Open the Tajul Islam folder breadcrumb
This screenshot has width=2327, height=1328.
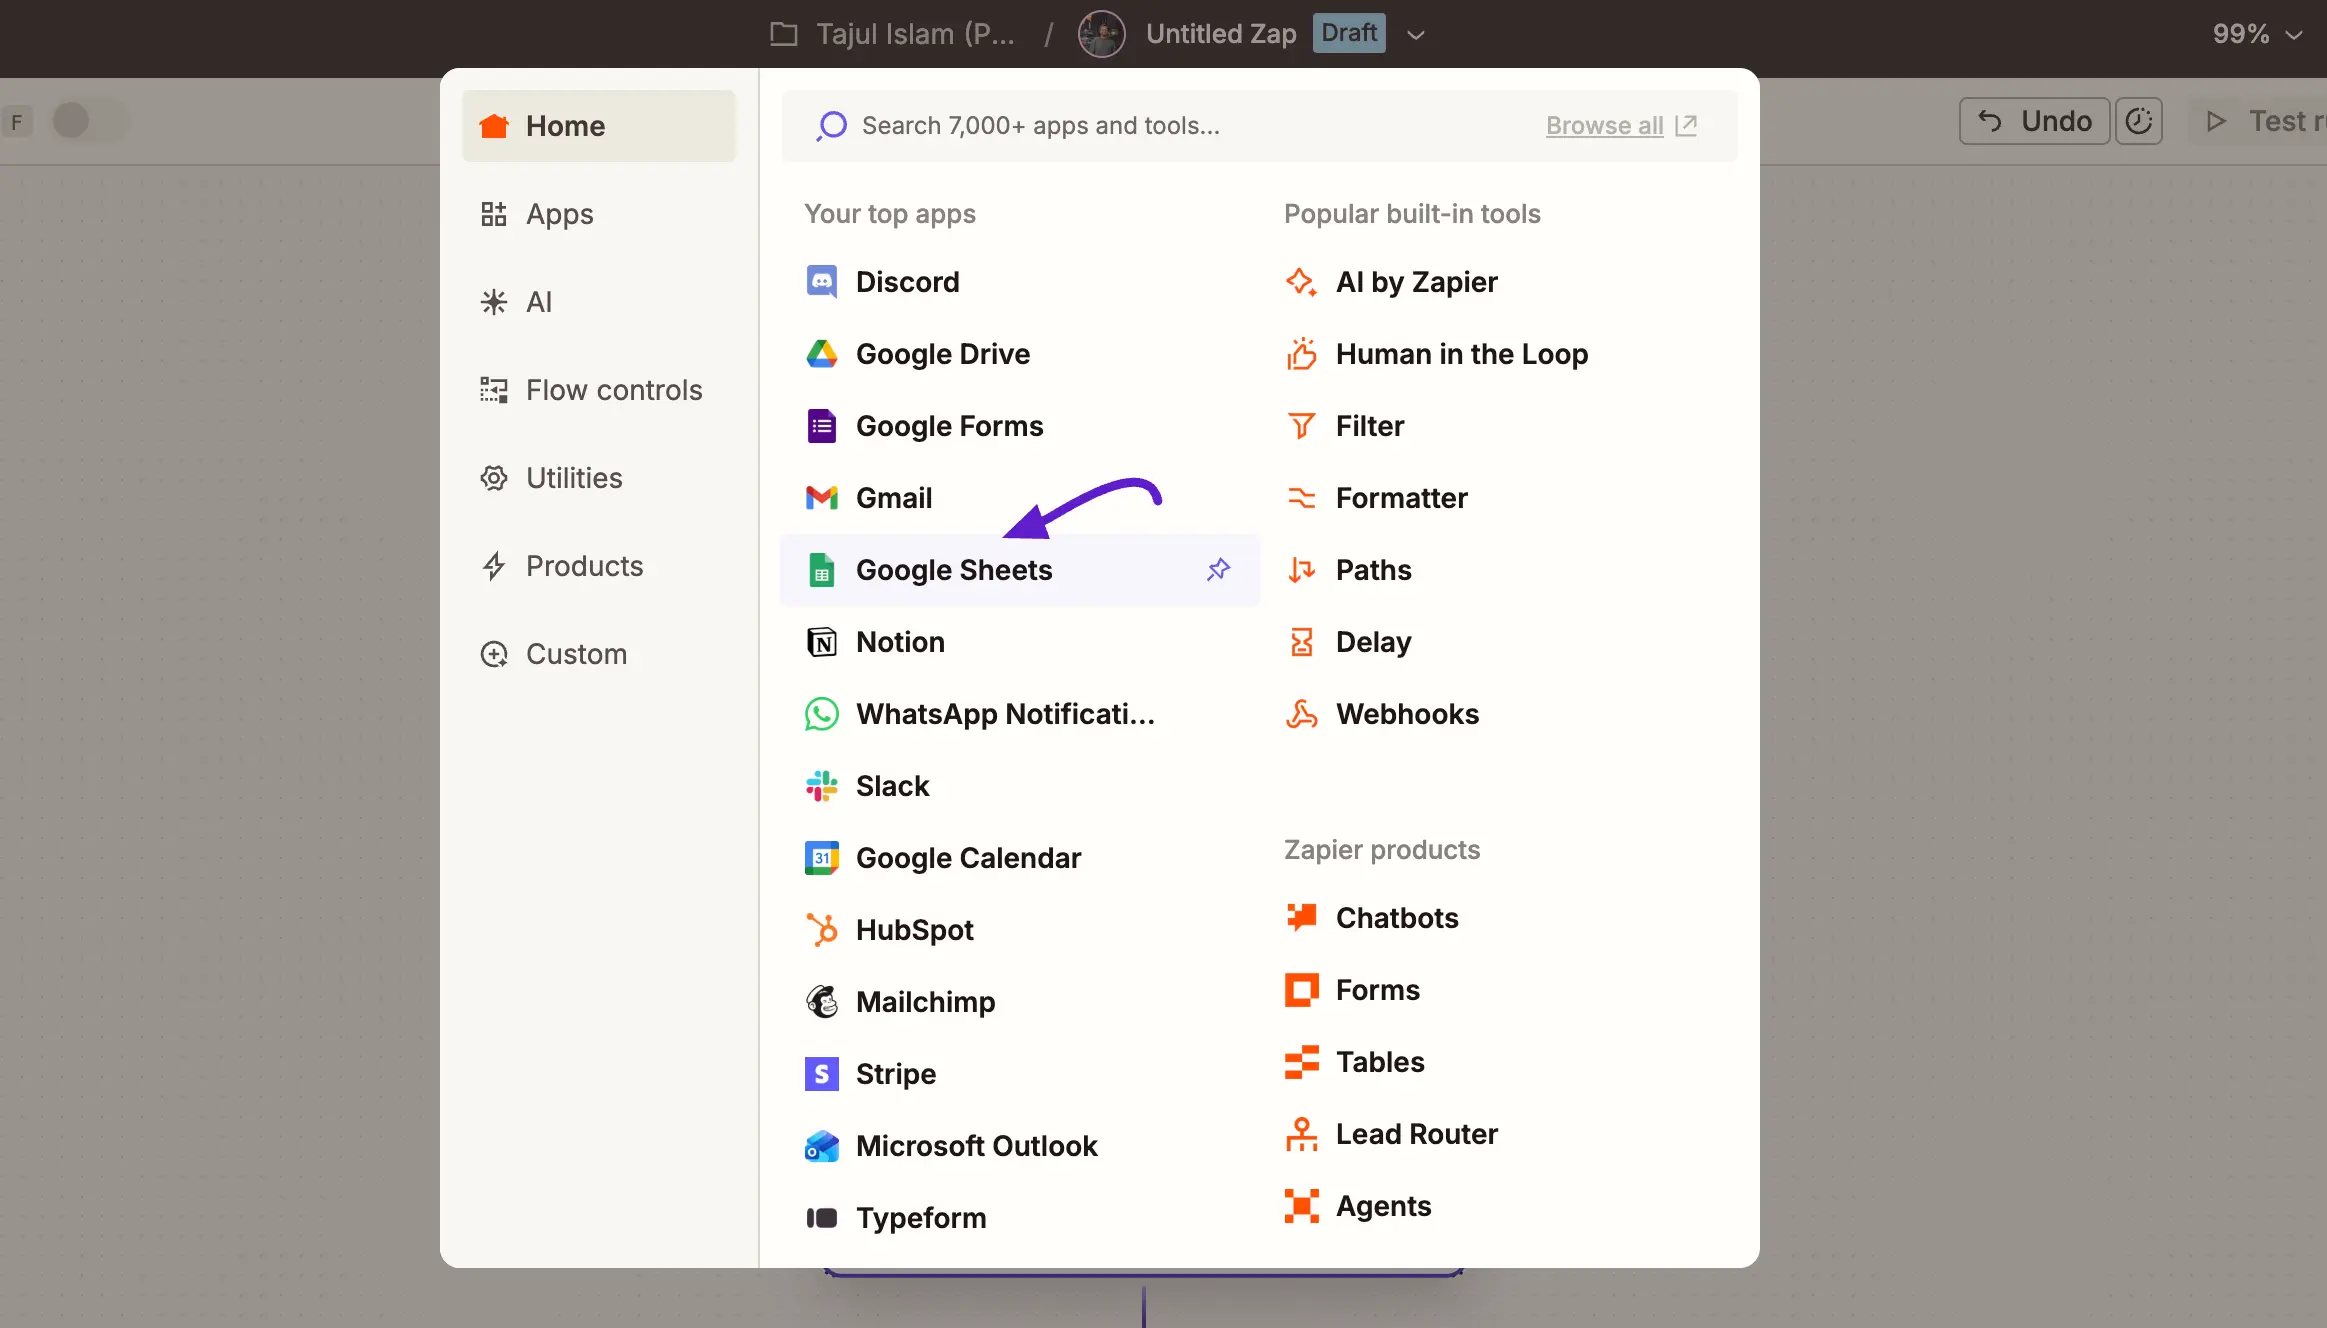915,34
